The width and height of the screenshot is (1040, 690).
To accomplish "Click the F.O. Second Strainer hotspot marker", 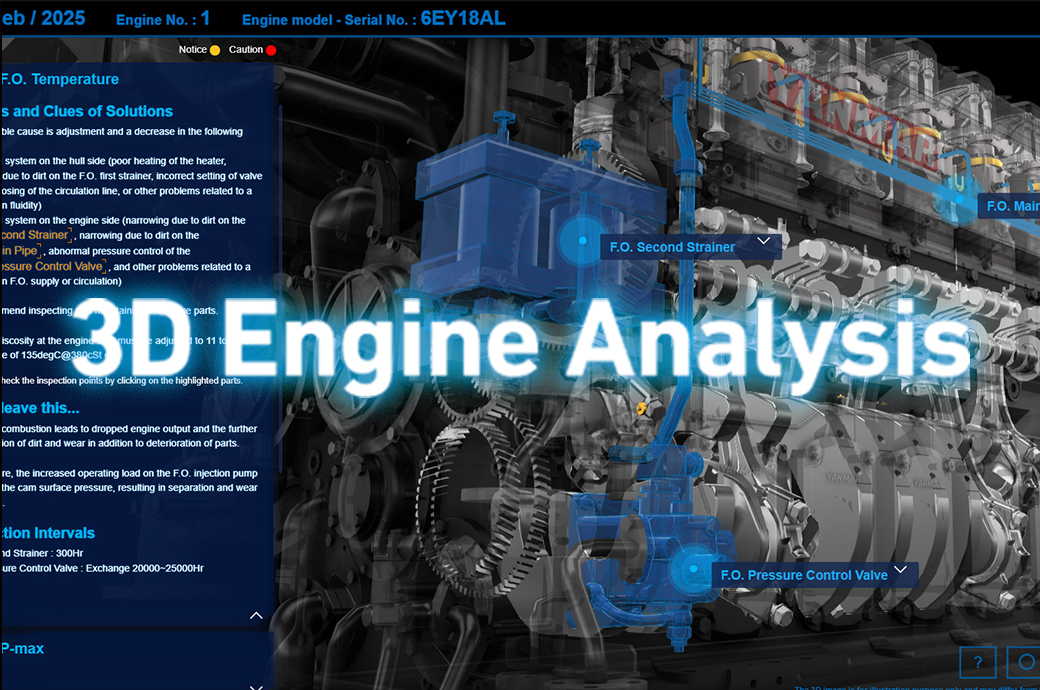I will pyautogui.click(x=579, y=240).
